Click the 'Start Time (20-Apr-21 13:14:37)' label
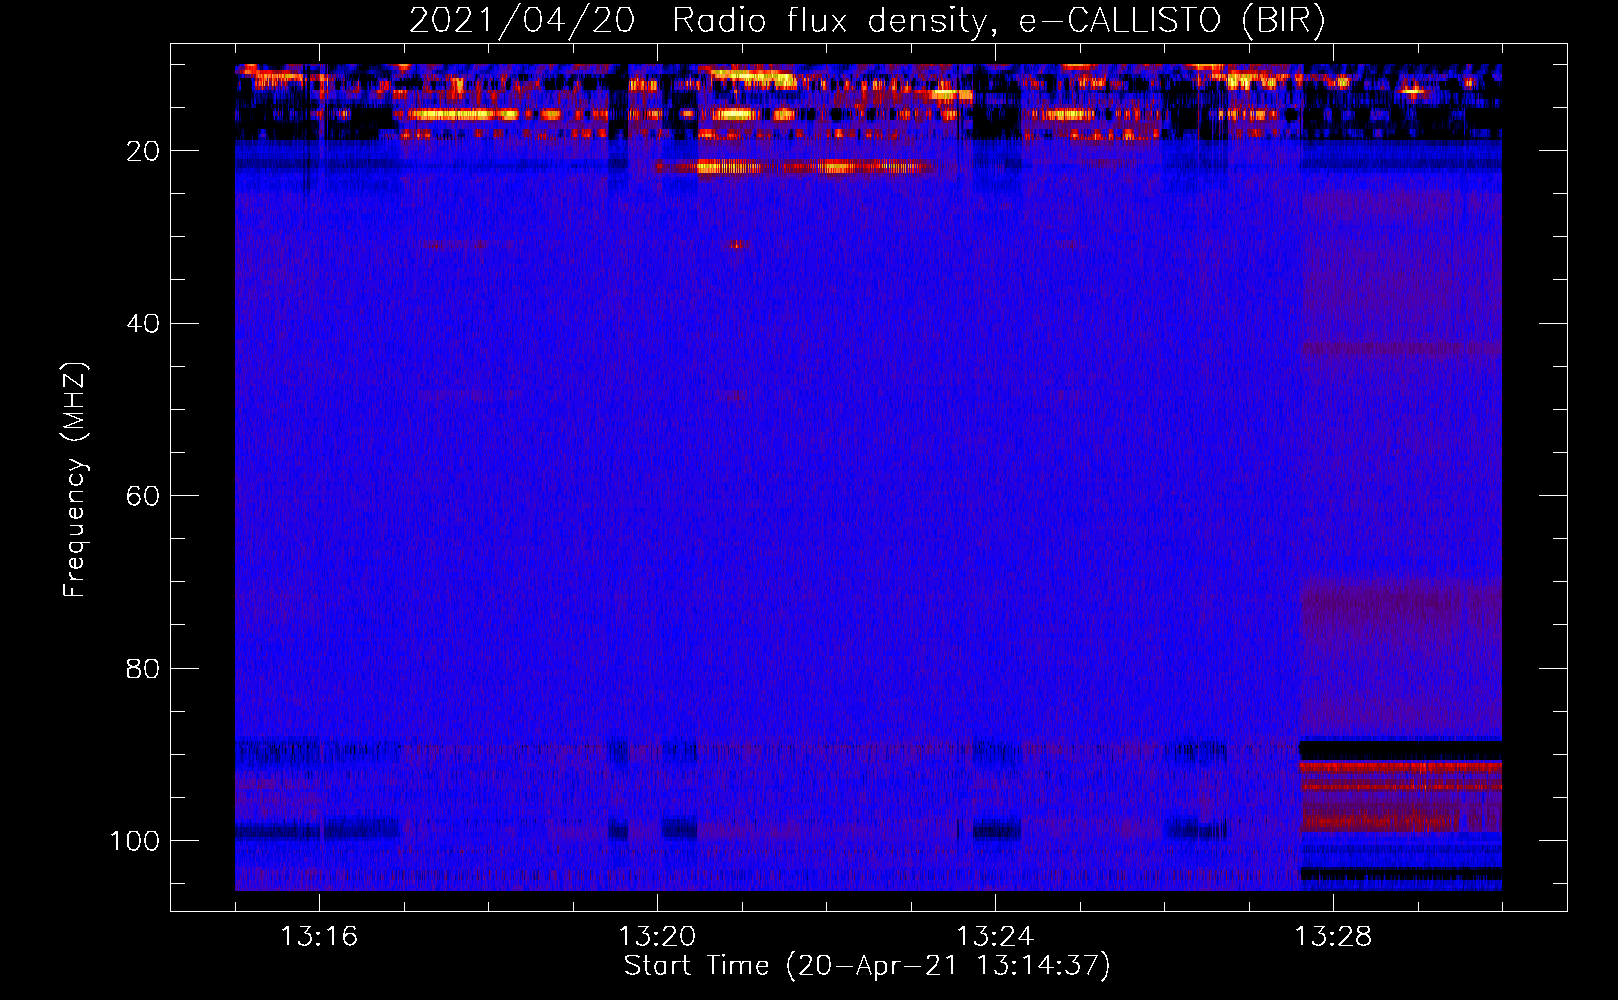 867,966
